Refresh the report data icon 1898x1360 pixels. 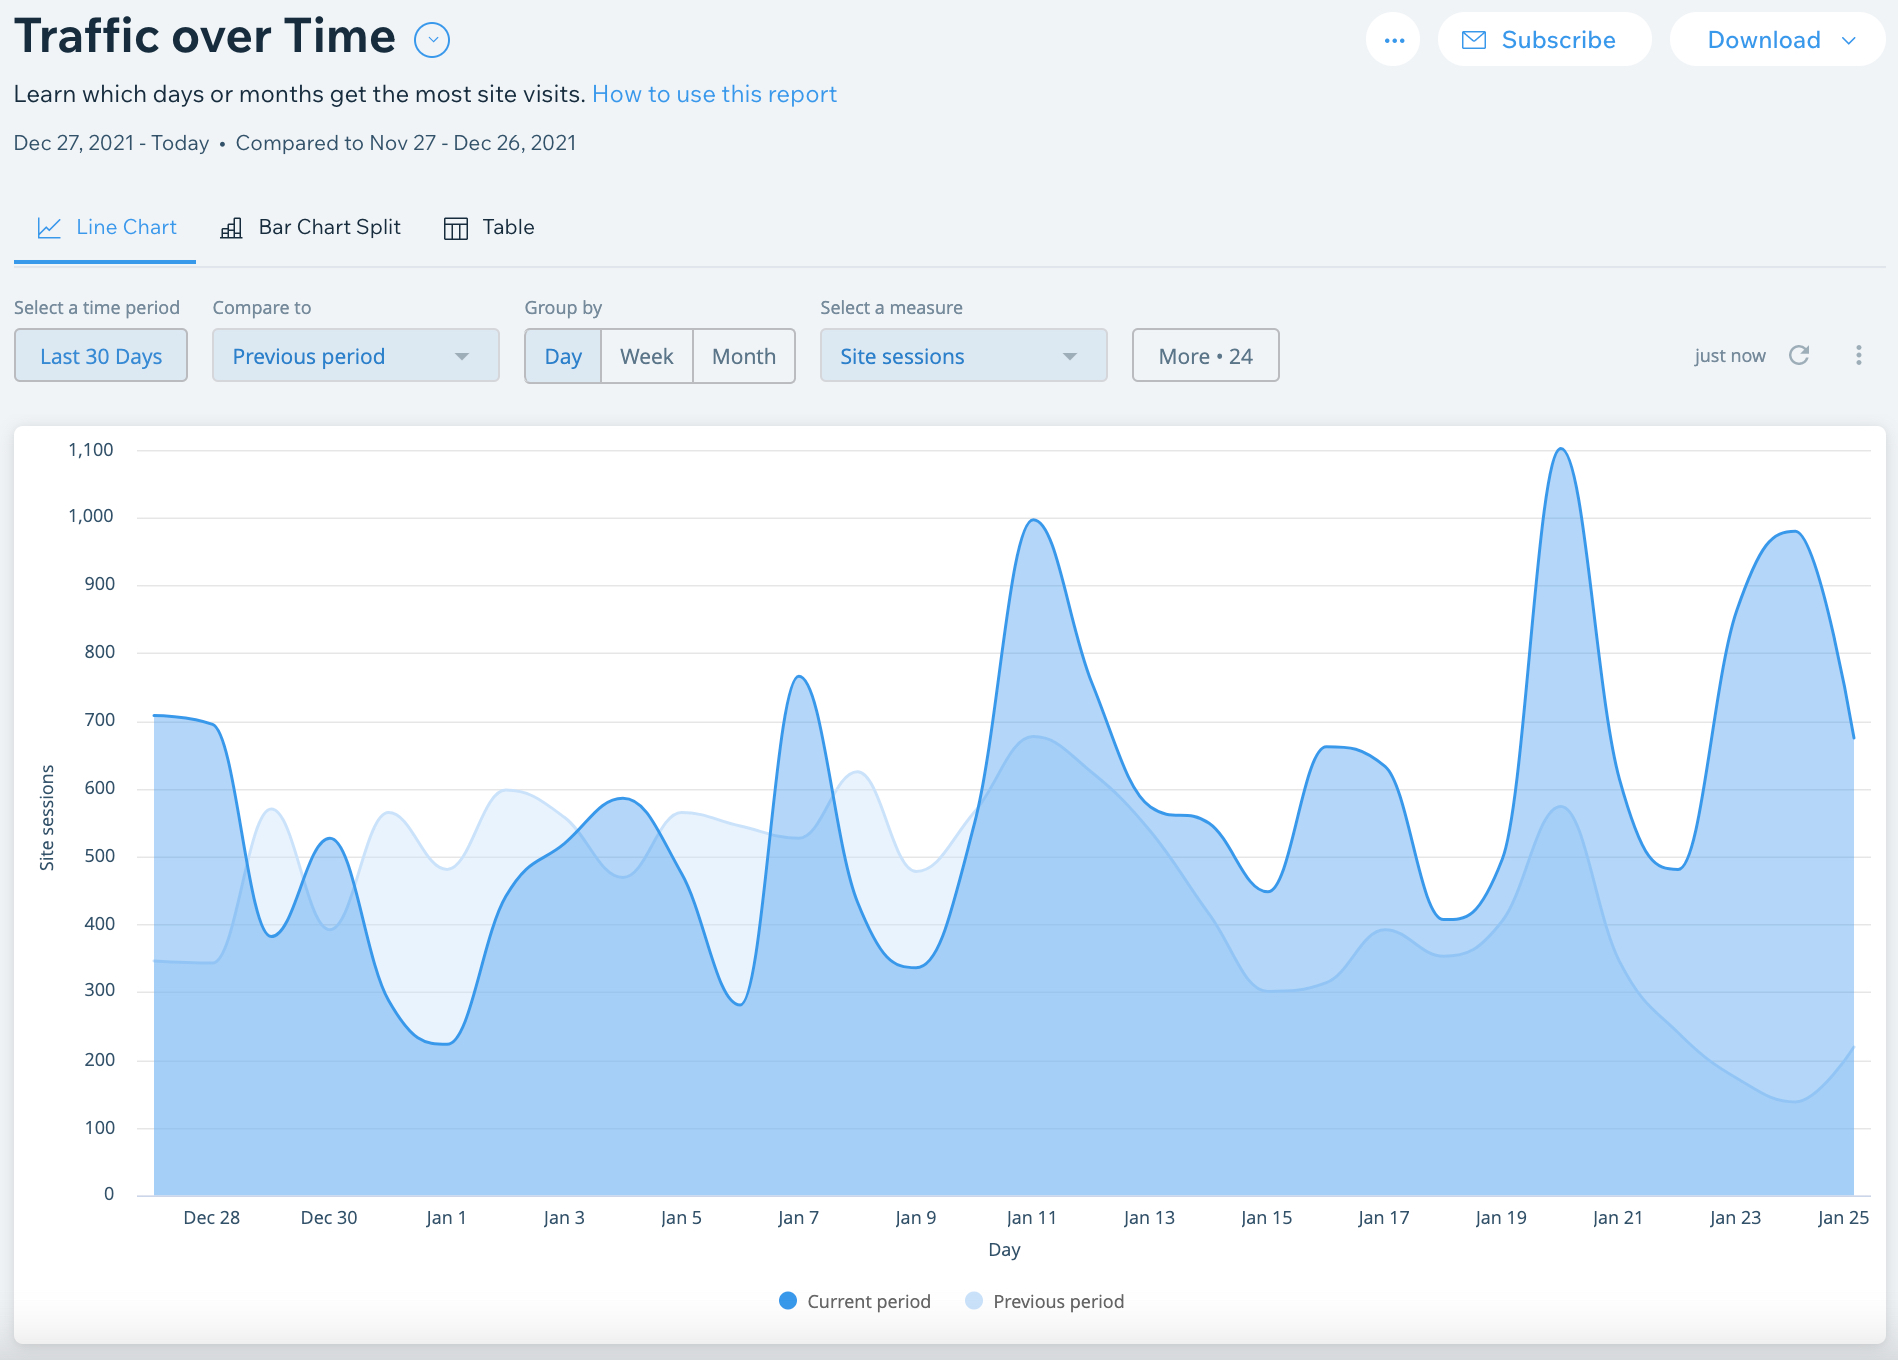tap(1799, 355)
